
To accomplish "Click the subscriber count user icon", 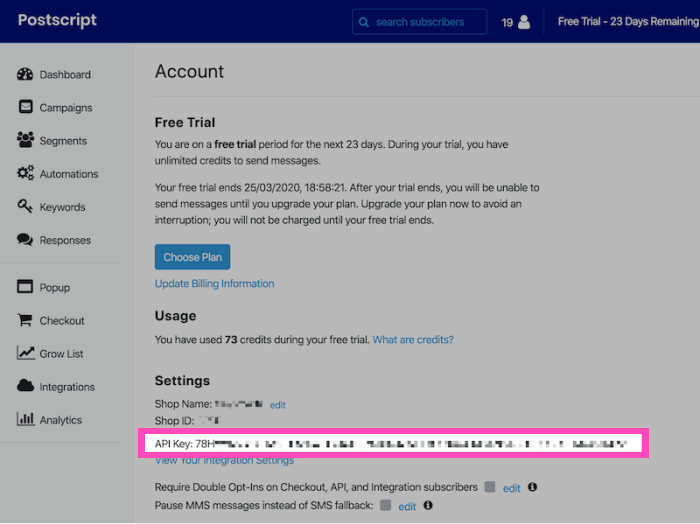I will point(523,22).
